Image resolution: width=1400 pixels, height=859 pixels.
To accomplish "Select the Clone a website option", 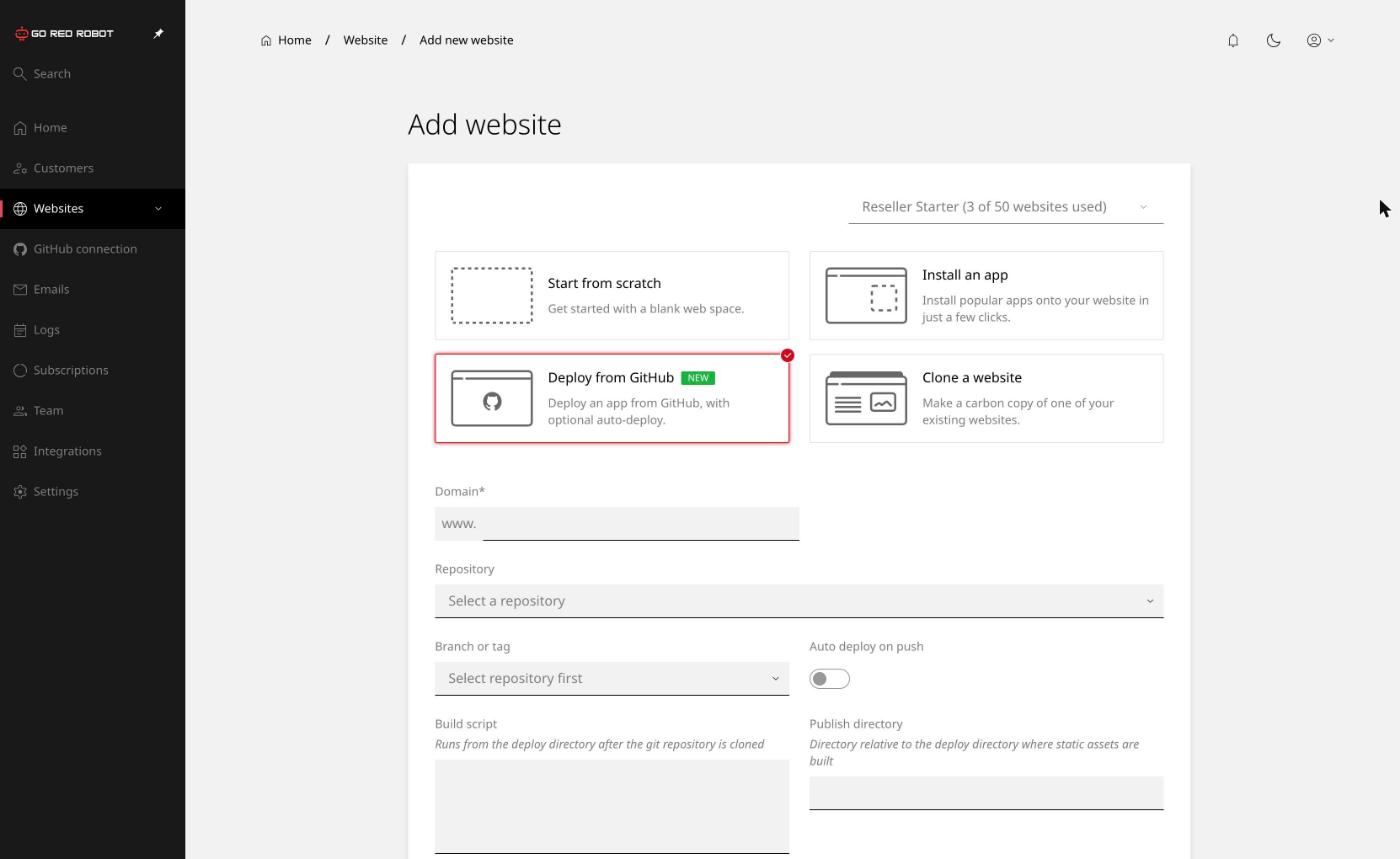I will 986,398.
